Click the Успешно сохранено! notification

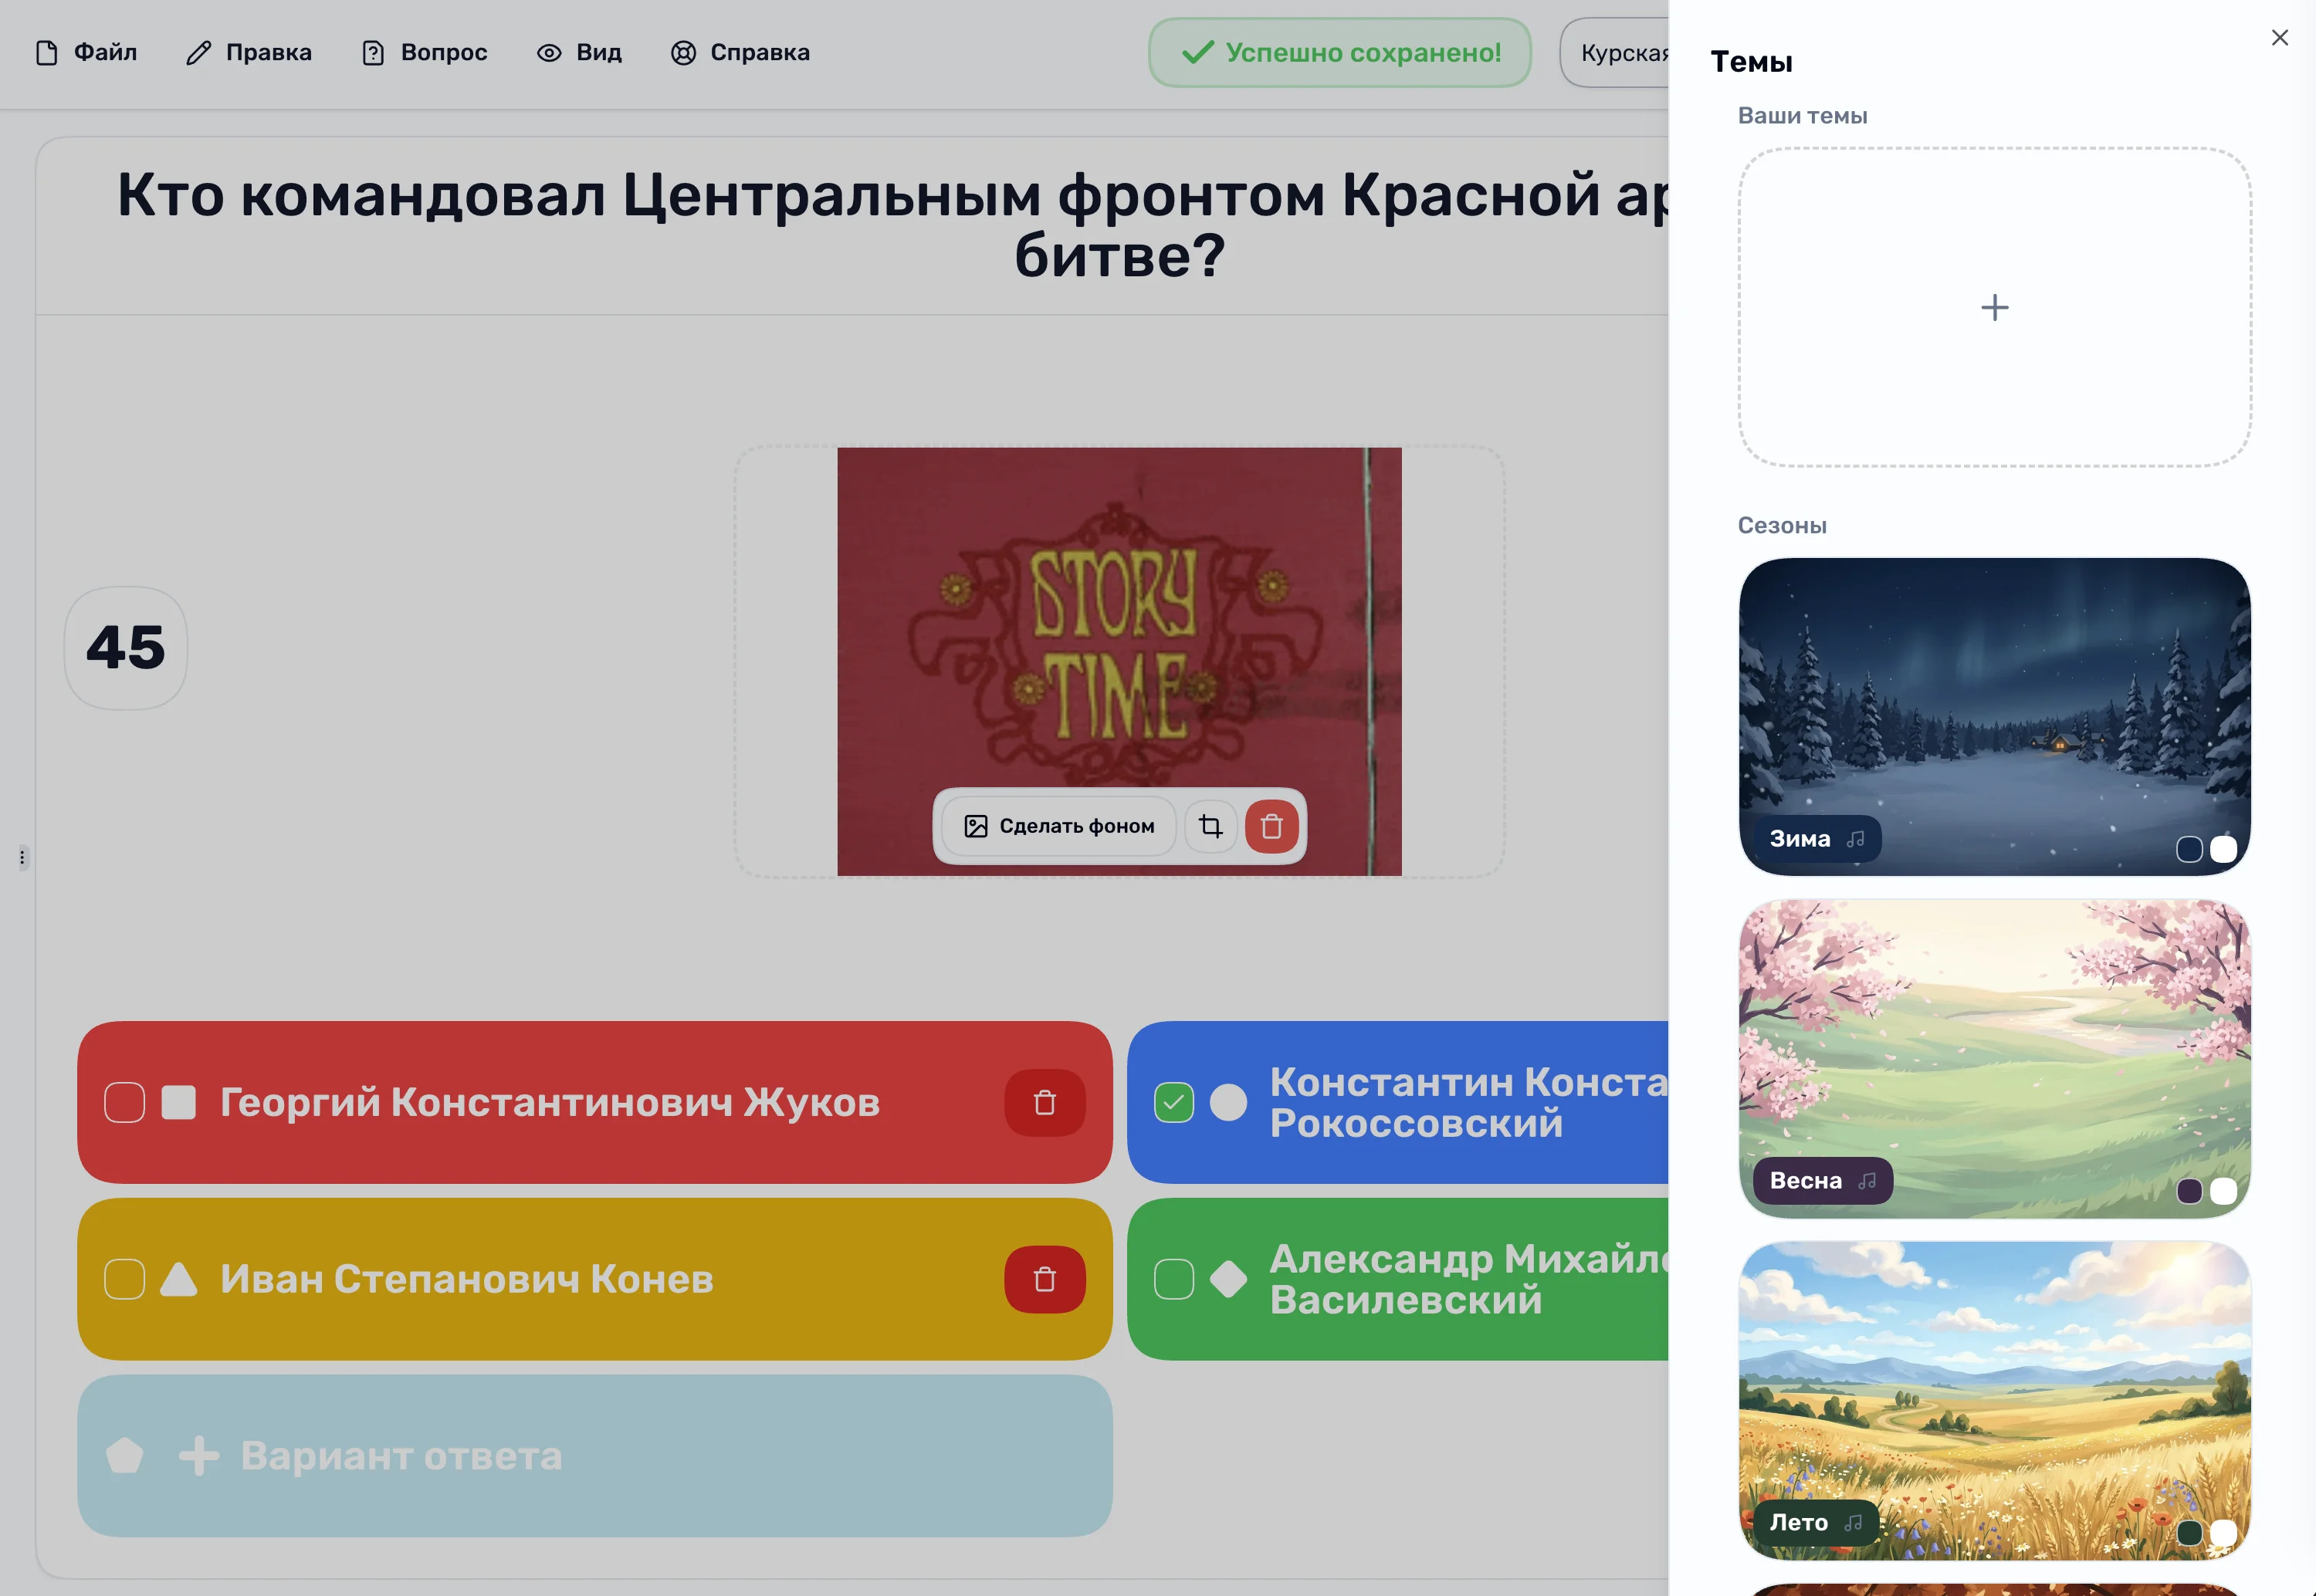[x=1340, y=52]
